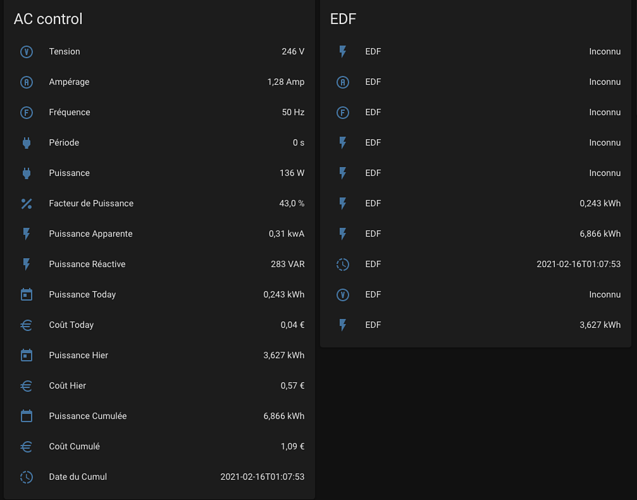Click the ampere icon beside Ampérage
Screen dimensions: 637x500
[26, 82]
